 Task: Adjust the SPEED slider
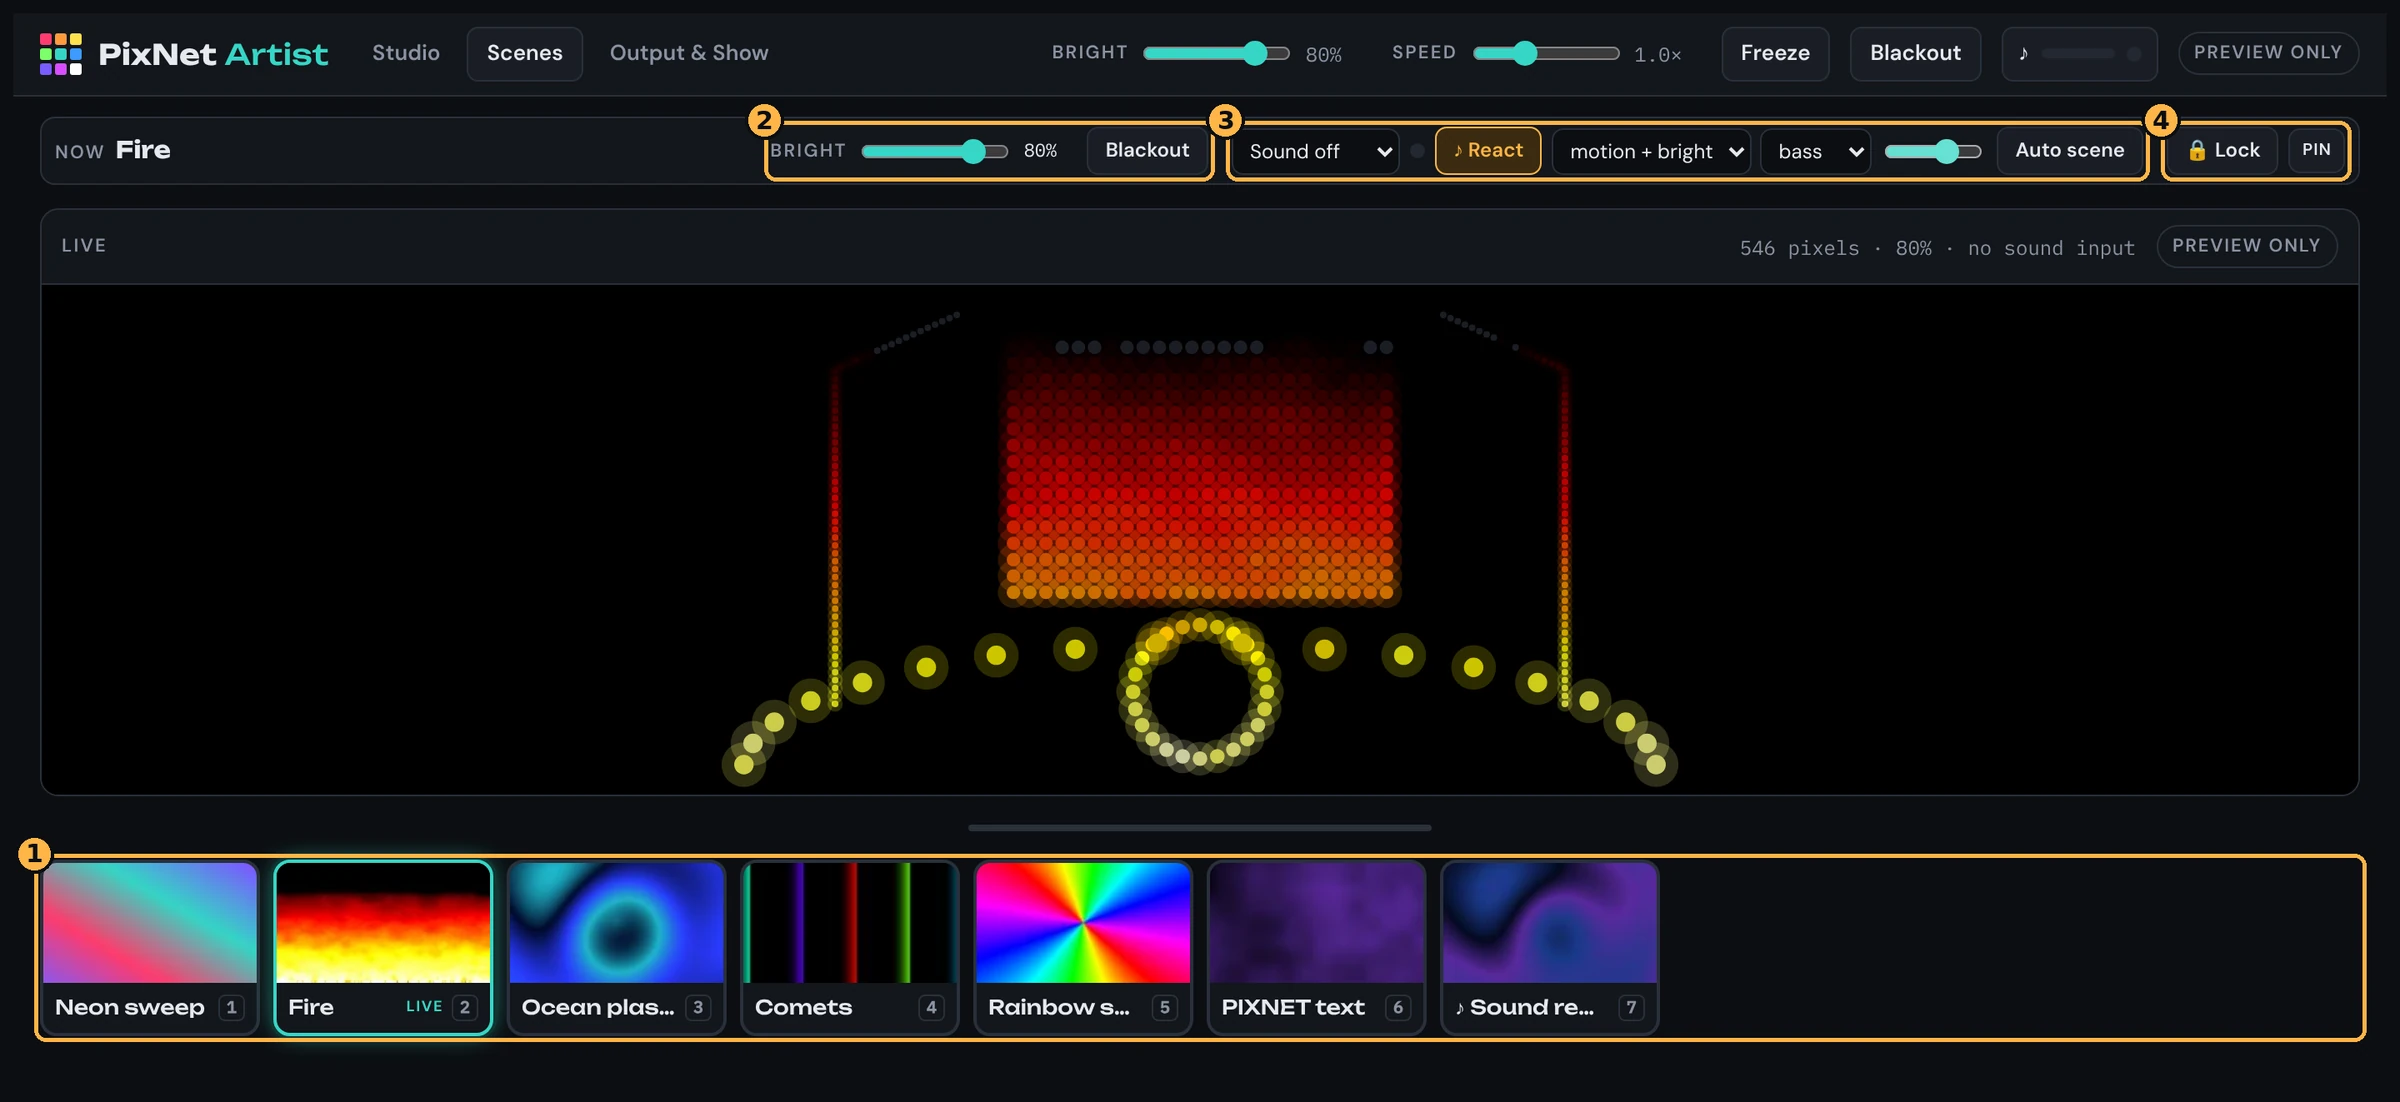(x=1546, y=53)
